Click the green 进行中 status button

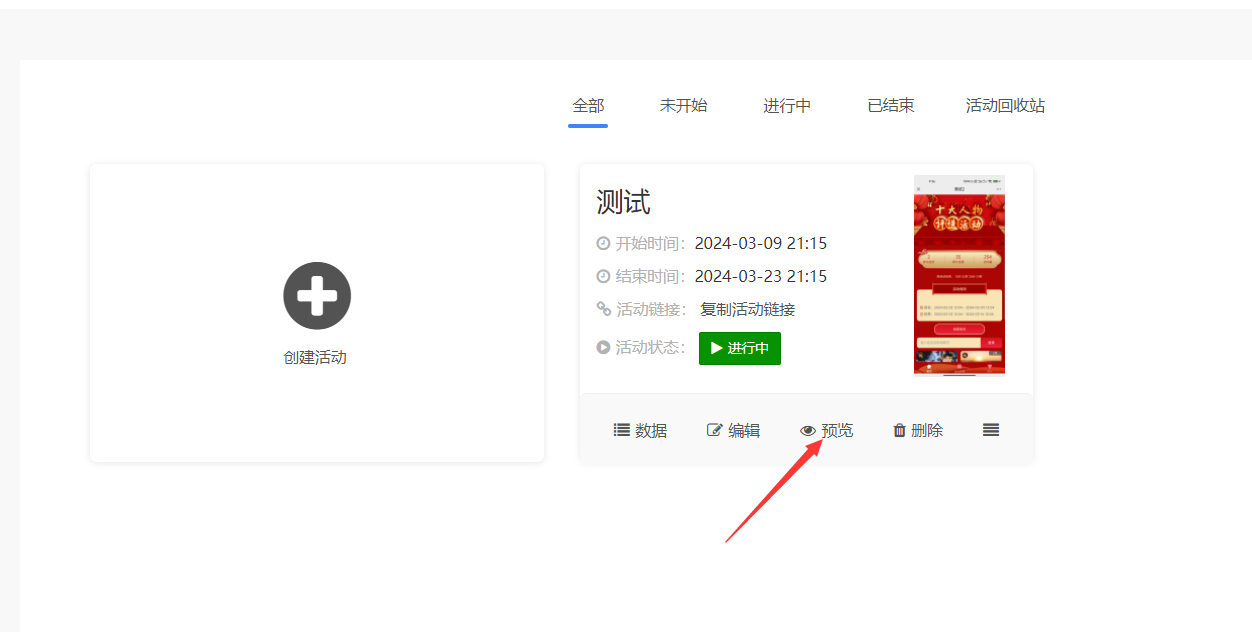click(740, 348)
